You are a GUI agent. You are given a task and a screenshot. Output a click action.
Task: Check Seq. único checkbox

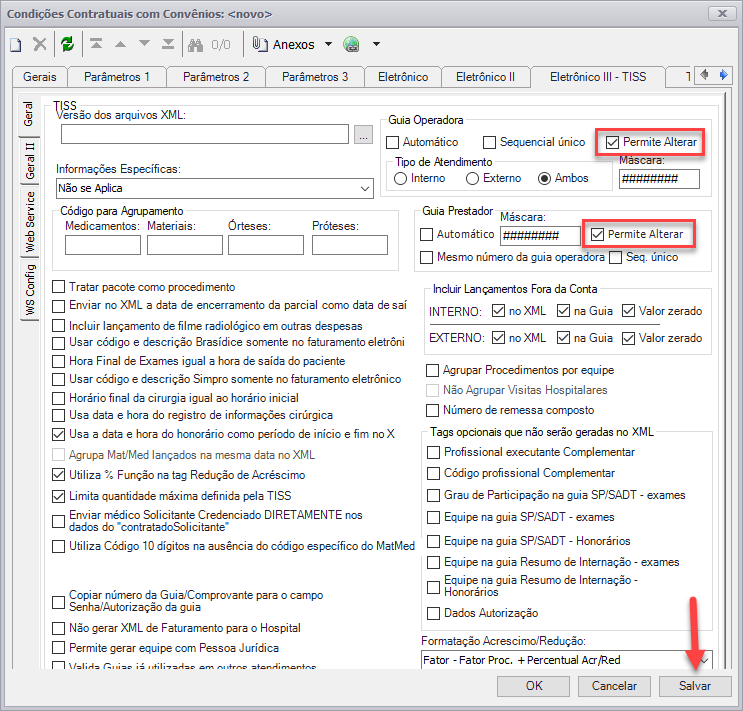point(616,257)
